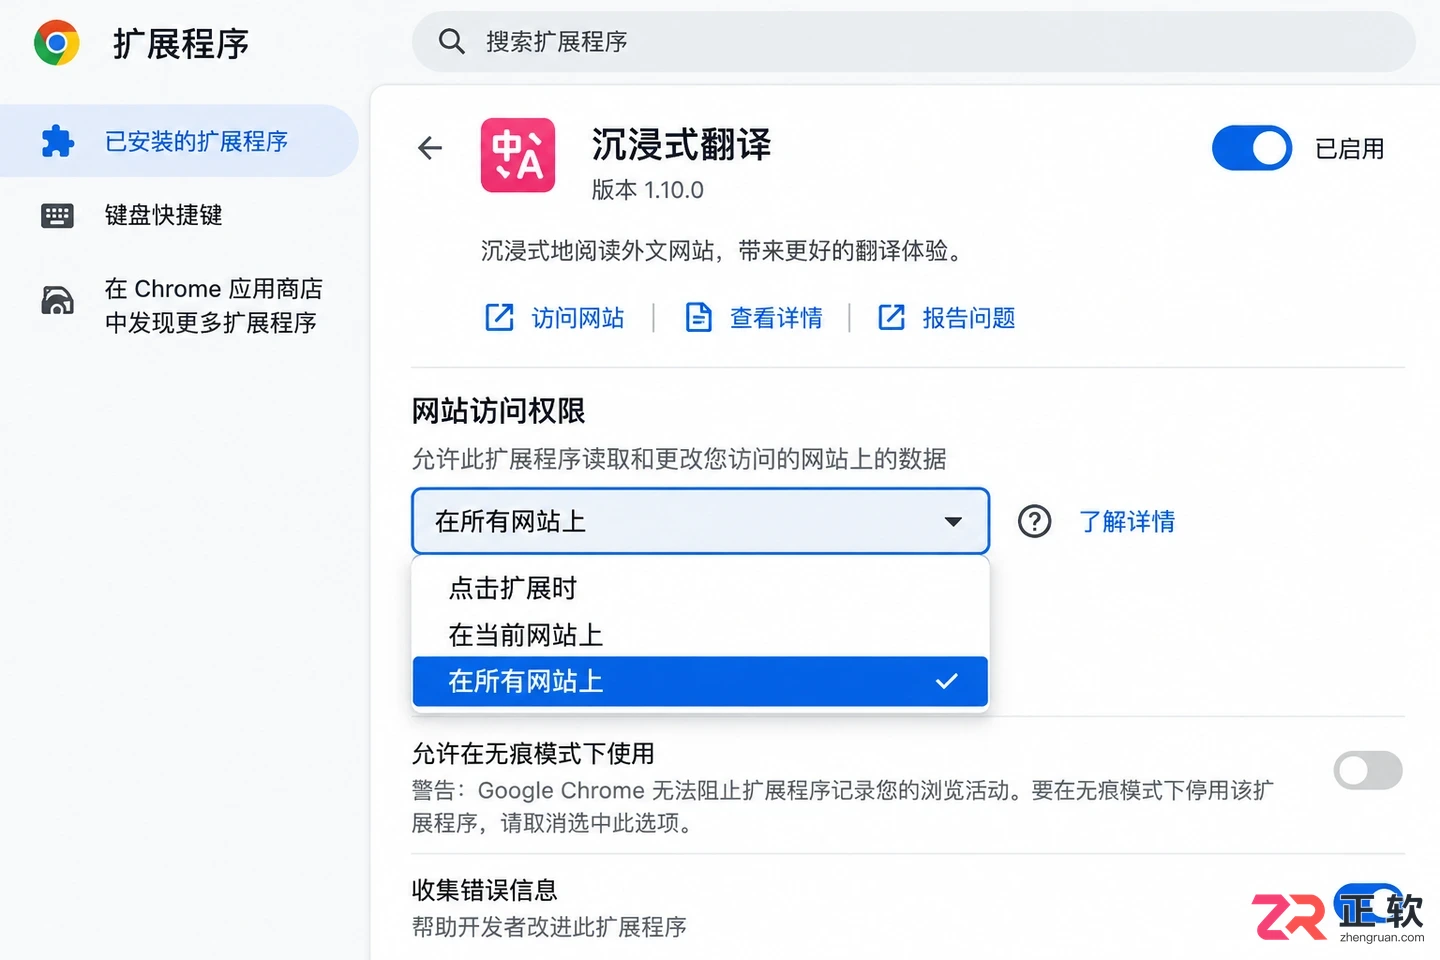Viewport: 1440px width, 960px height.
Task: Choose the highlighted 在所有网站上 option
Action: coord(700,681)
